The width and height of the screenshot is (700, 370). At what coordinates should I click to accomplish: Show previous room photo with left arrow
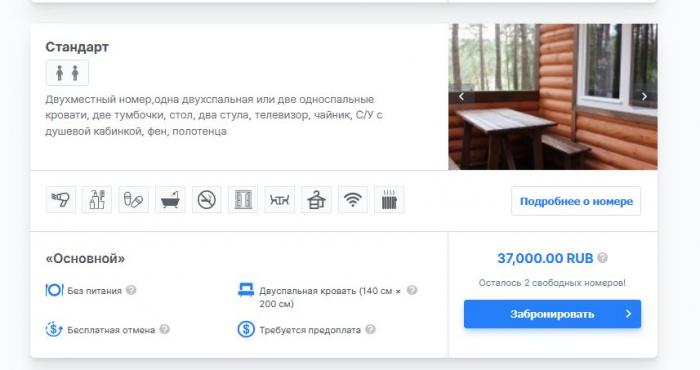tap(461, 96)
